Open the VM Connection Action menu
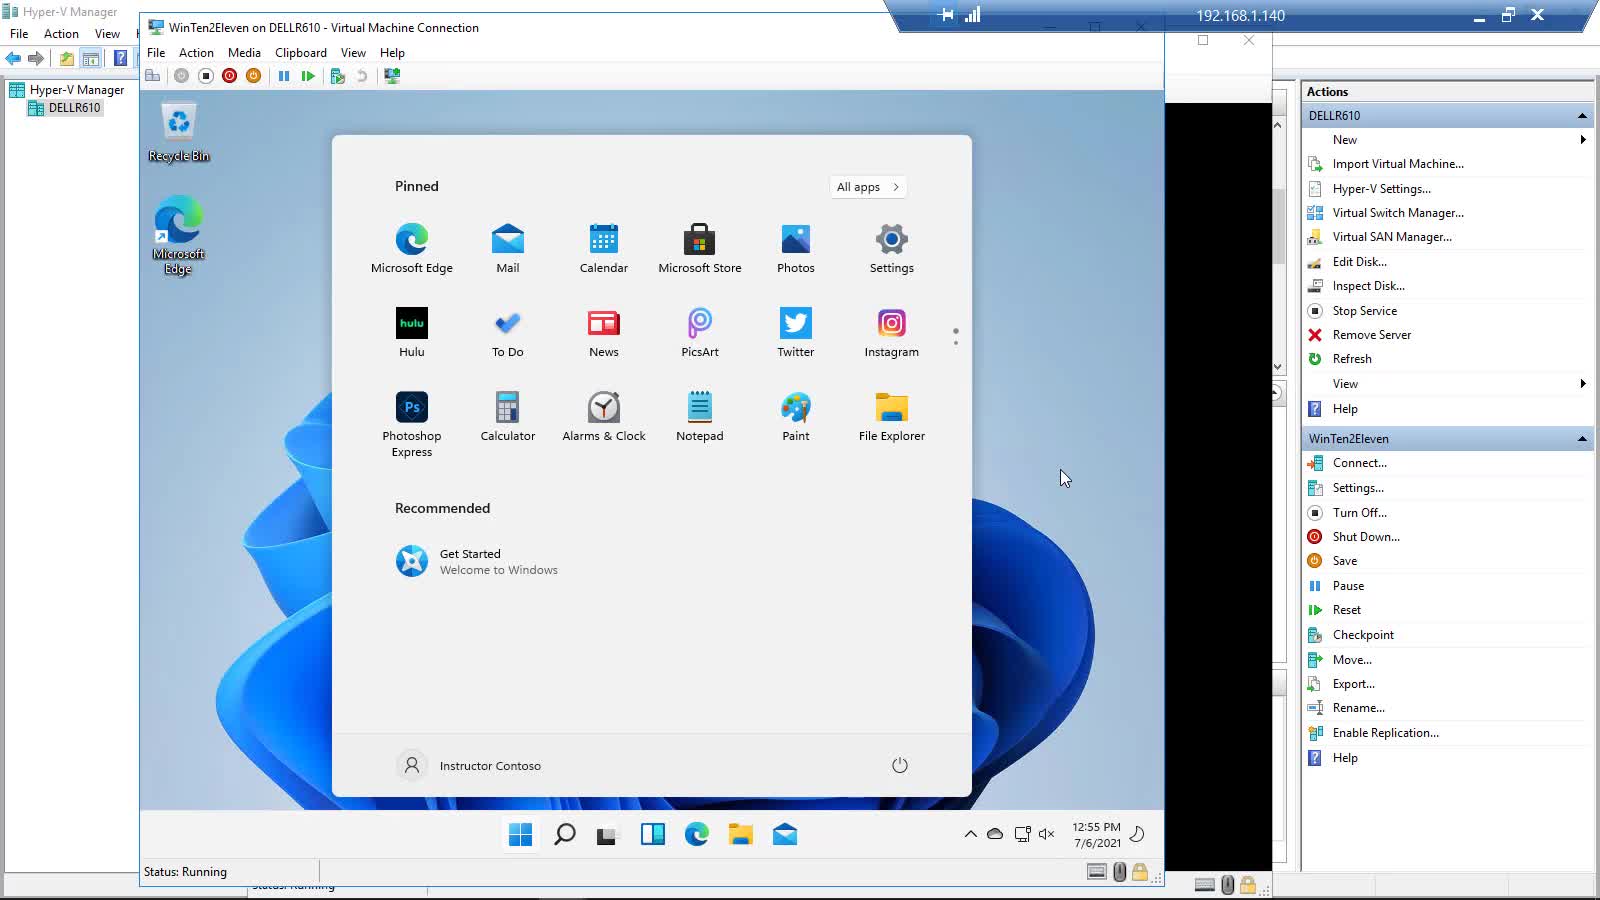Viewport: 1600px width, 900px height. click(196, 53)
